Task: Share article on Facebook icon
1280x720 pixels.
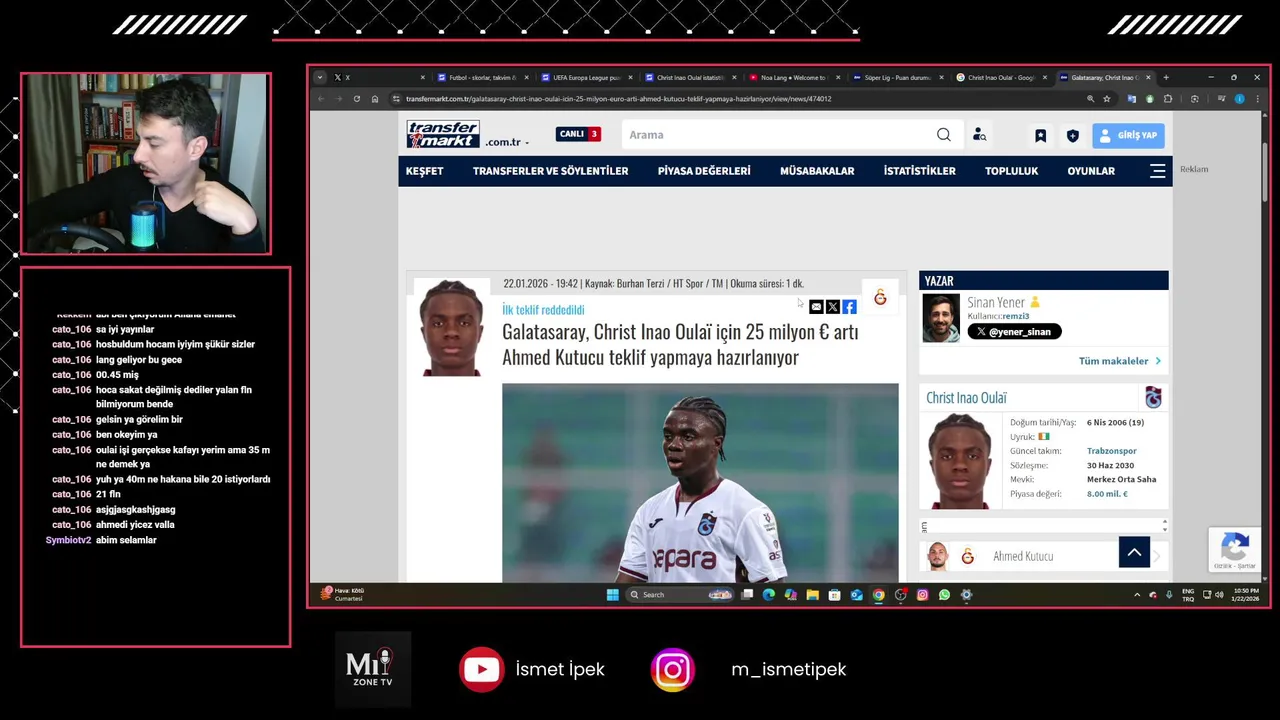Action: [849, 307]
